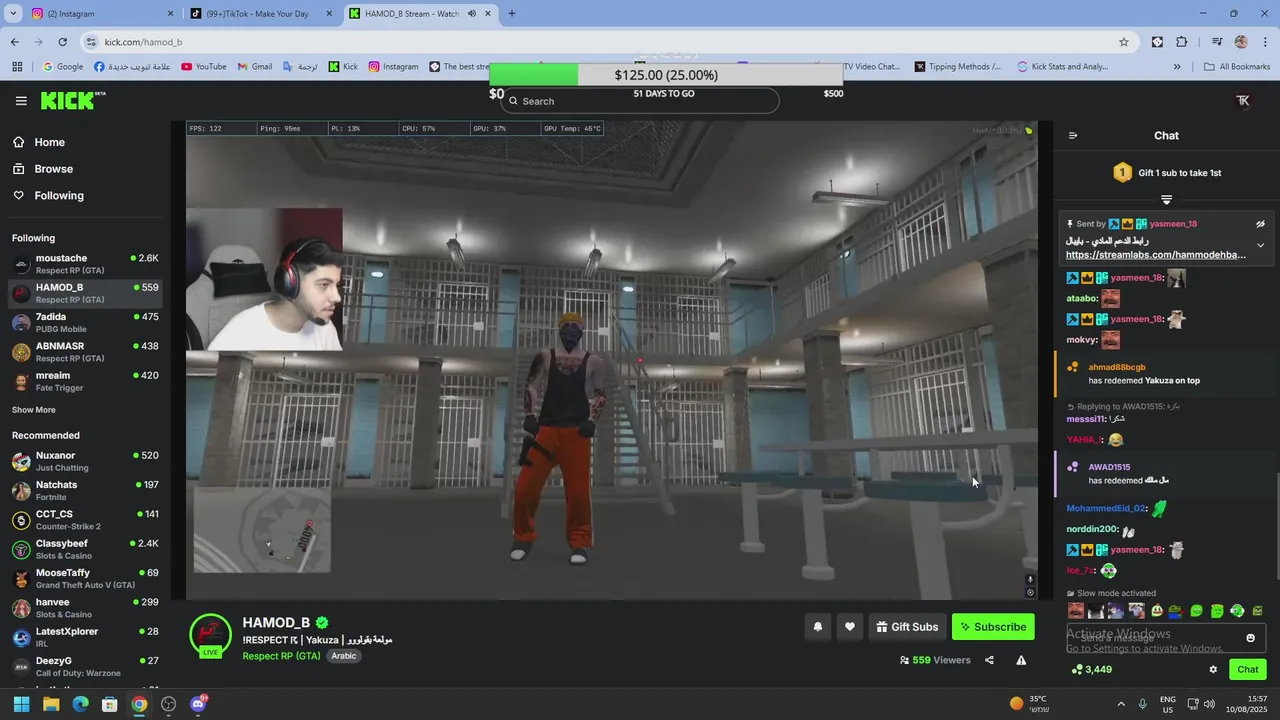Image resolution: width=1280 pixels, height=720 pixels.
Task: Click the user avatar in top right
Action: tap(1243, 101)
